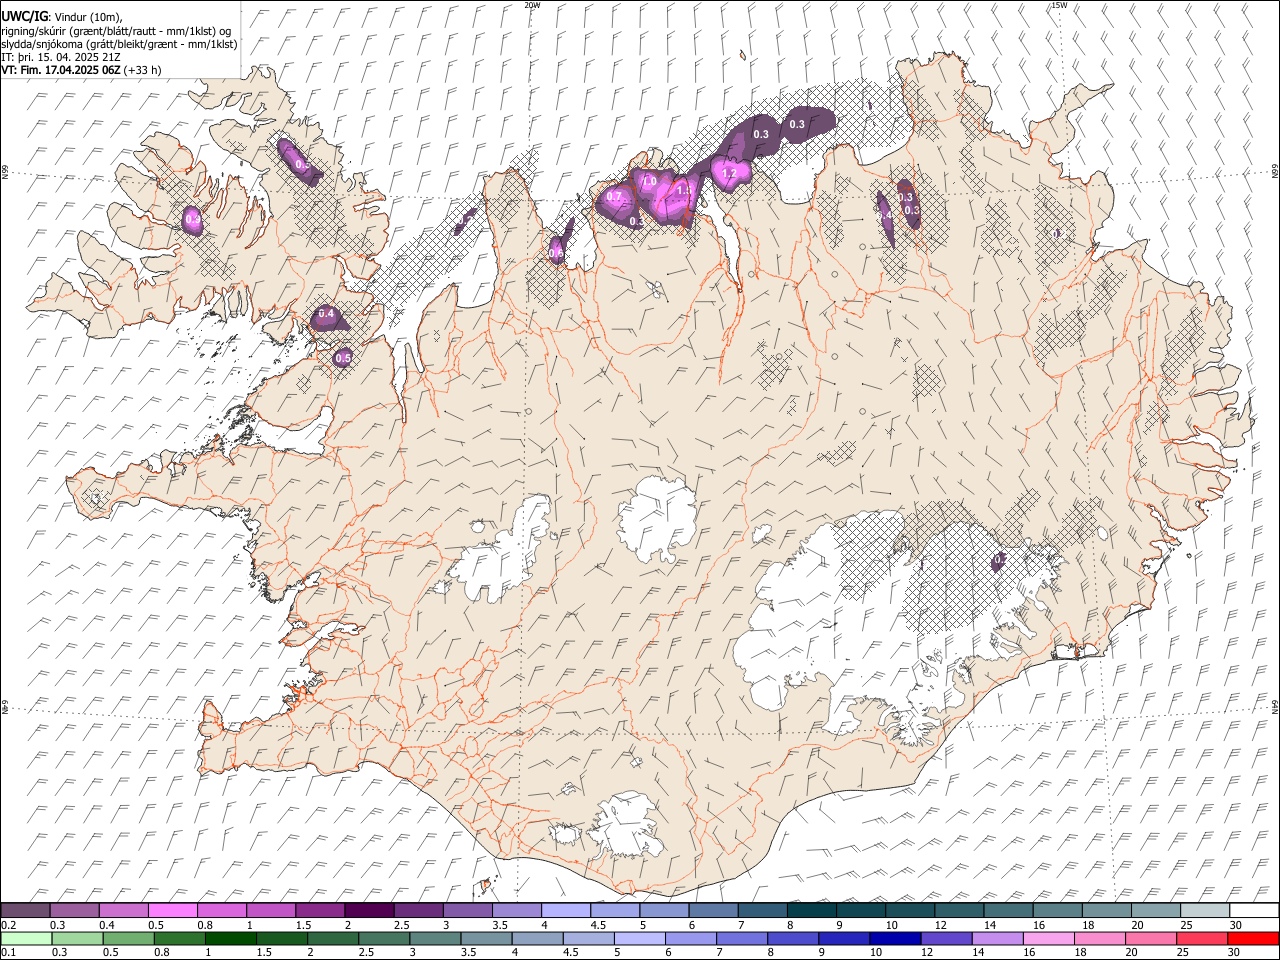Select the light lavender 4 swatch in upper scale
The width and height of the screenshot is (1280, 960).
[565, 910]
